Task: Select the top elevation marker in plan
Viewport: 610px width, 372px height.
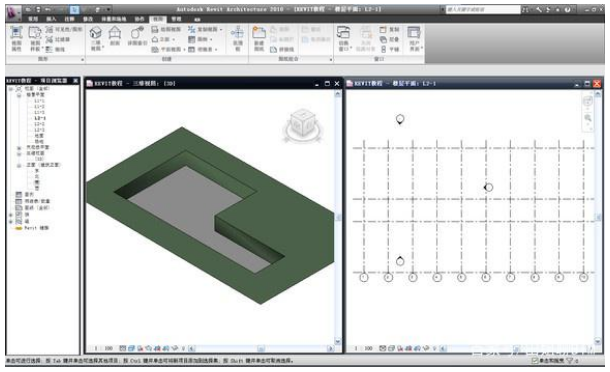Action: pos(400,119)
